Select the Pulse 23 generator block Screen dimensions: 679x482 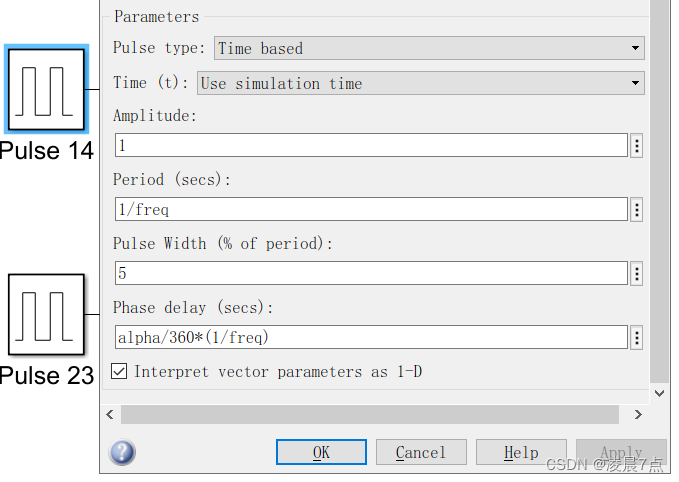click(48, 314)
